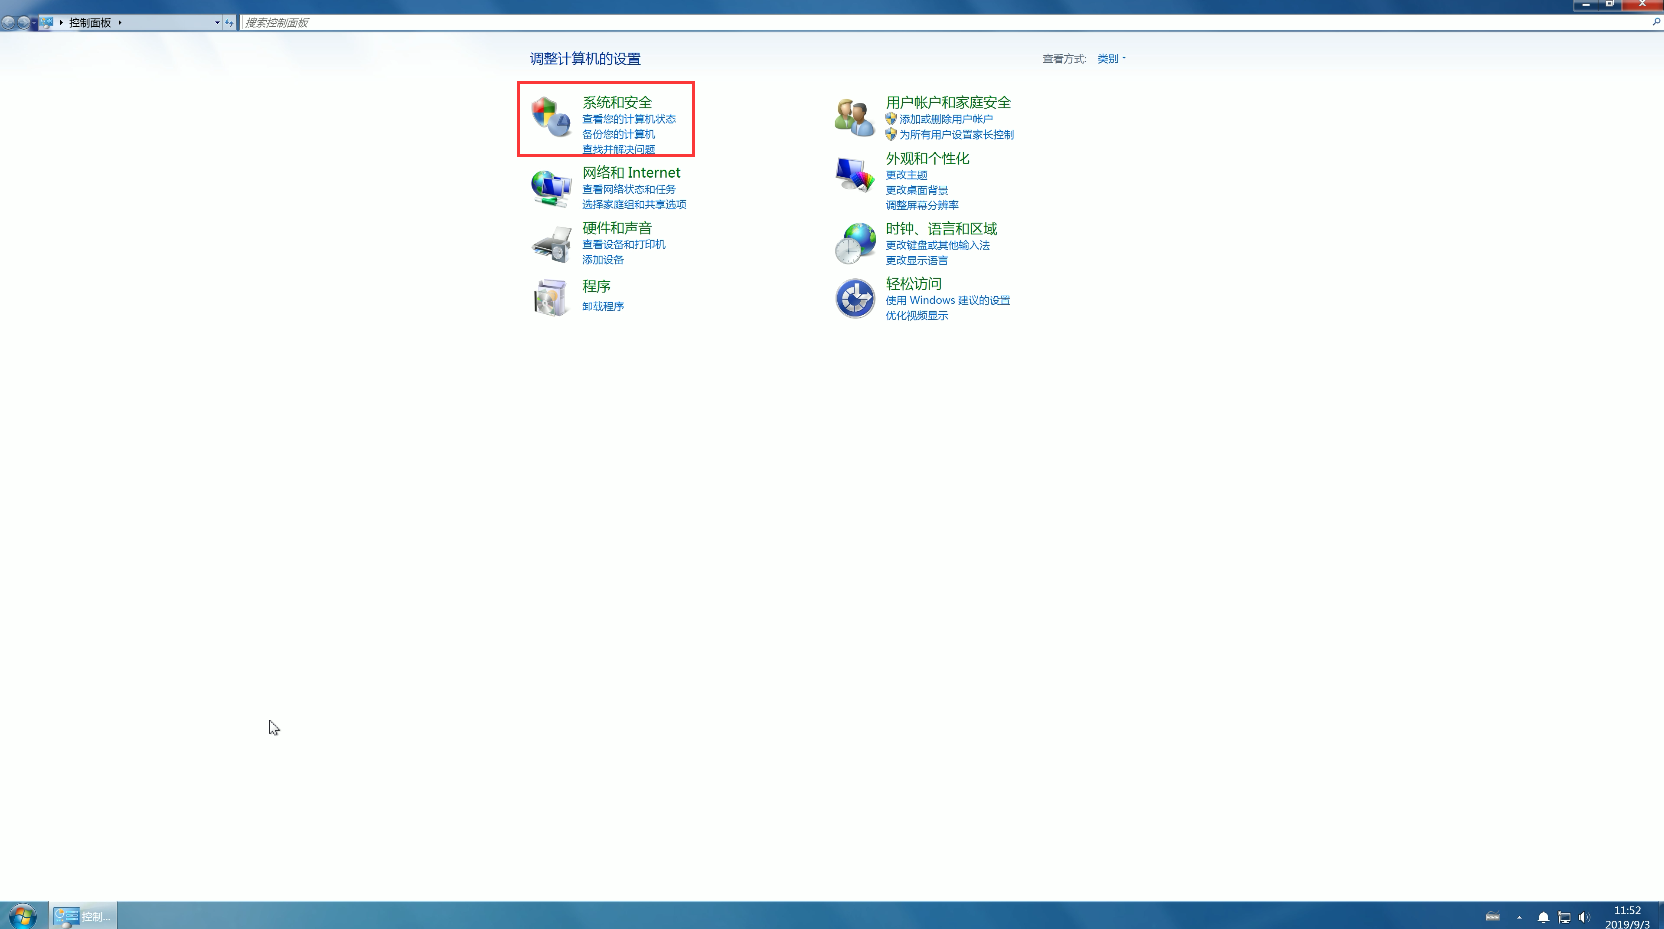Open the 用户帐户和家庭安全 heading link
Image resolution: width=1664 pixels, height=929 pixels.
tap(948, 102)
